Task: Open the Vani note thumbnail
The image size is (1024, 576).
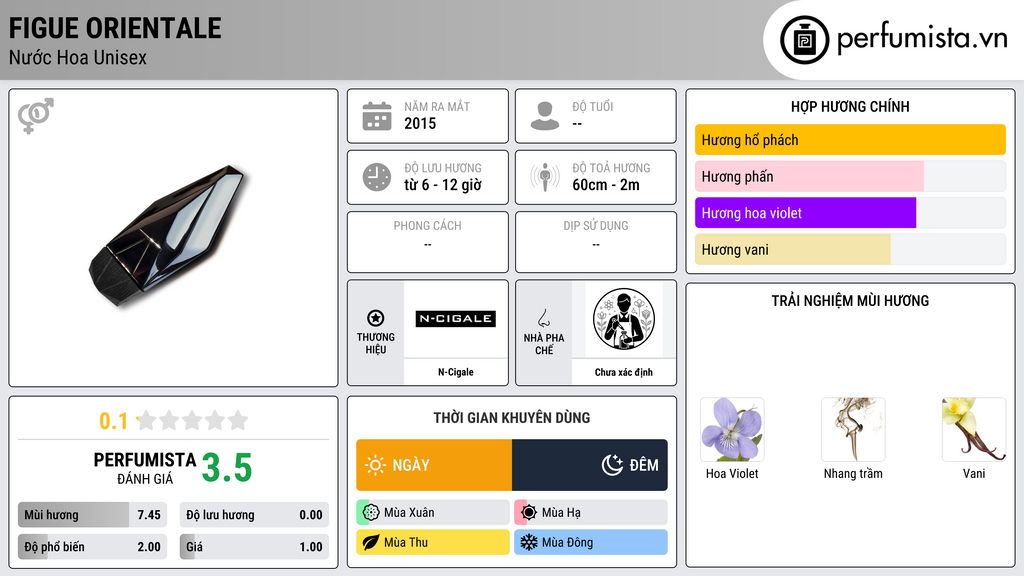Action: point(974,430)
